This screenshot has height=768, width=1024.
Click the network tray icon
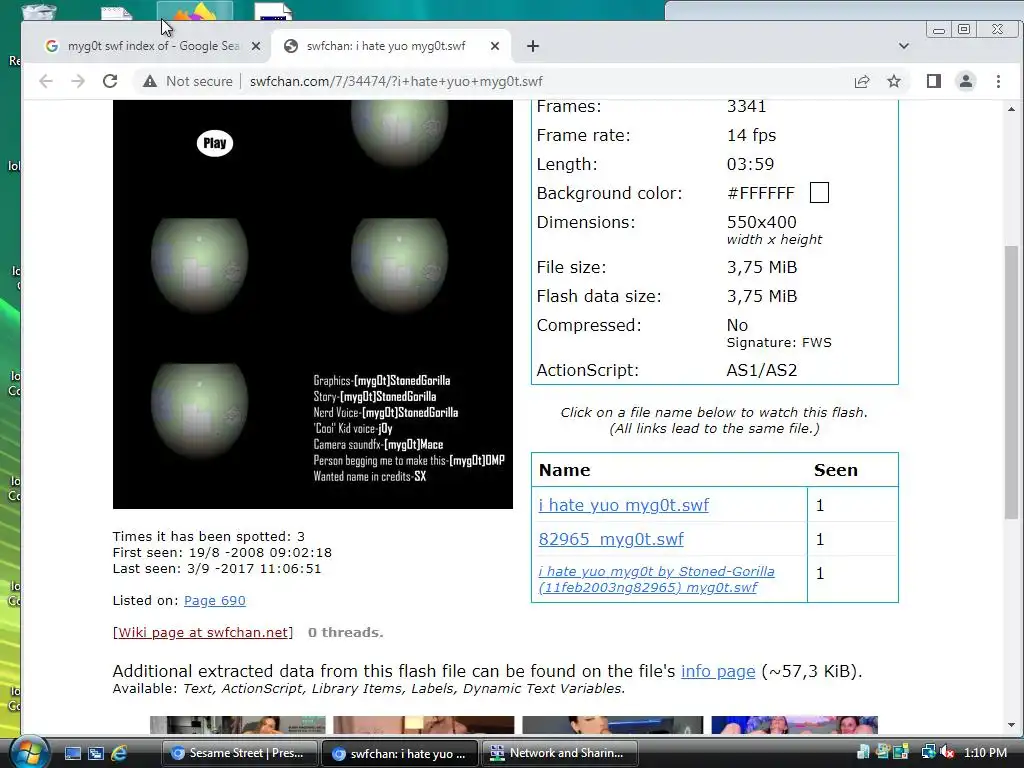coord(928,753)
